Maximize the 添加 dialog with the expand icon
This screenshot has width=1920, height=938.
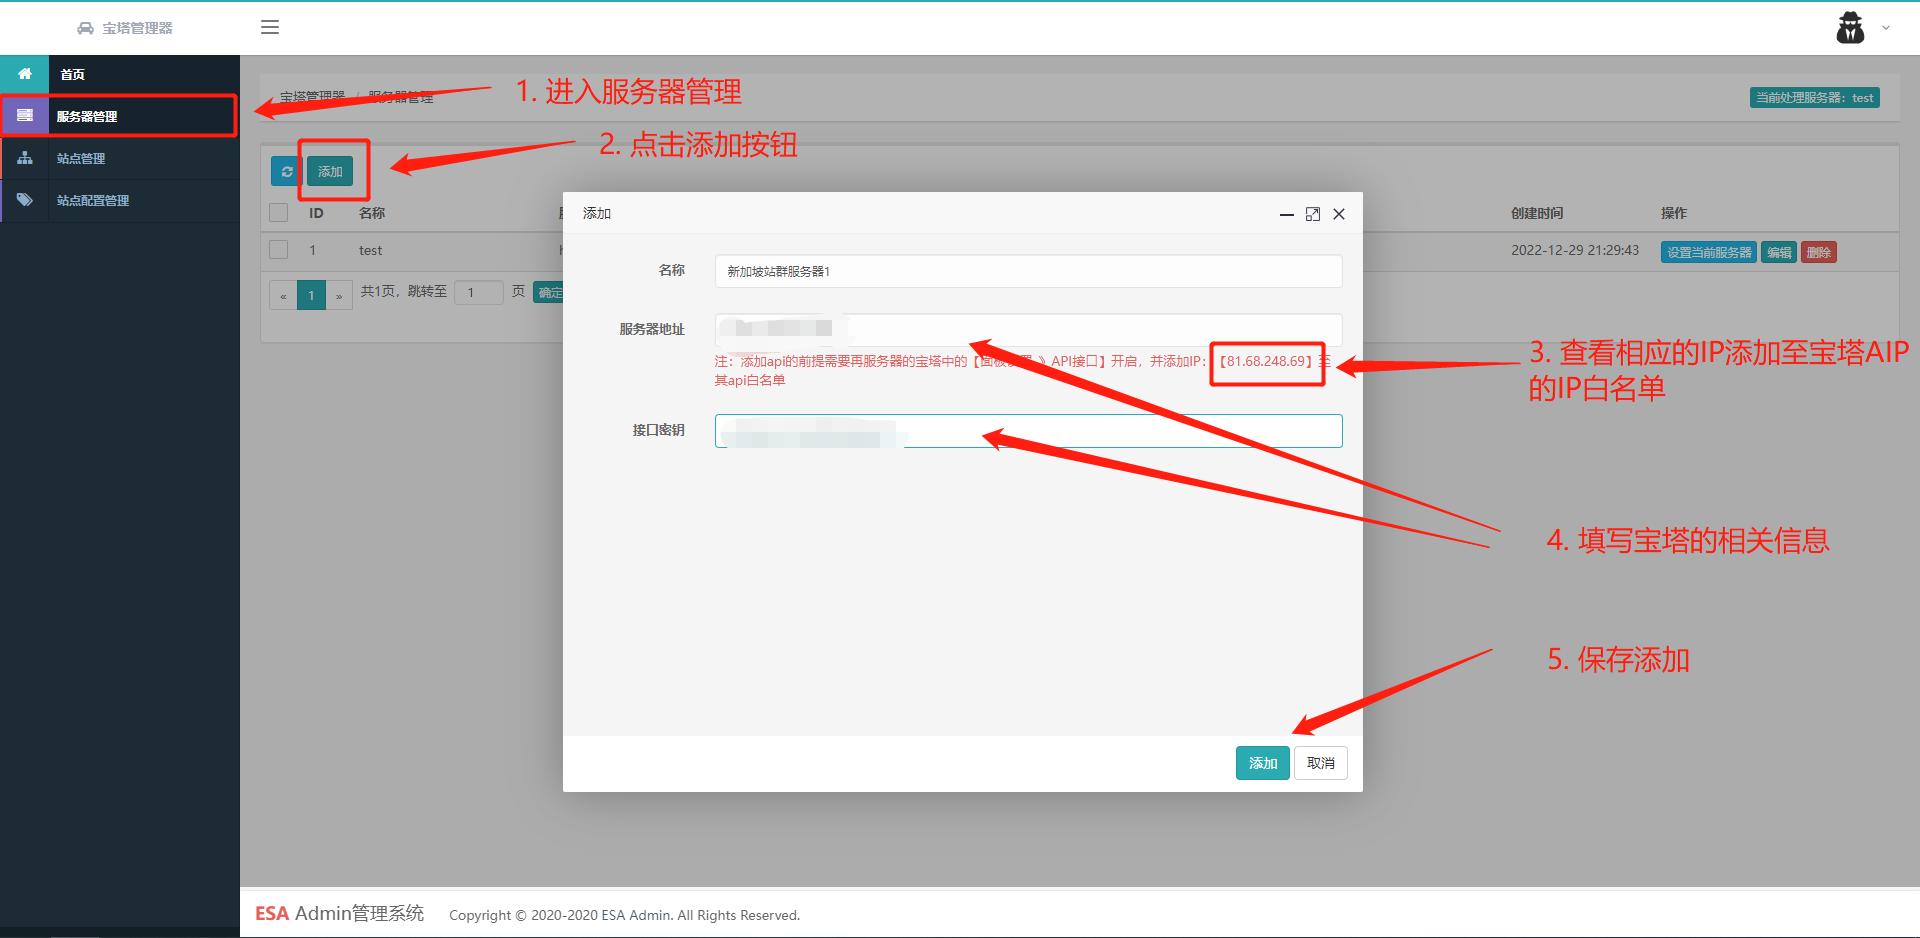pyautogui.click(x=1313, y=214)
